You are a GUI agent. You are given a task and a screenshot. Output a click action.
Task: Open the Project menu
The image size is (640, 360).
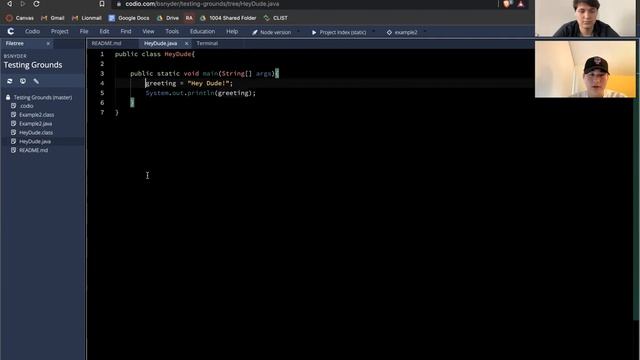(60, 31)
